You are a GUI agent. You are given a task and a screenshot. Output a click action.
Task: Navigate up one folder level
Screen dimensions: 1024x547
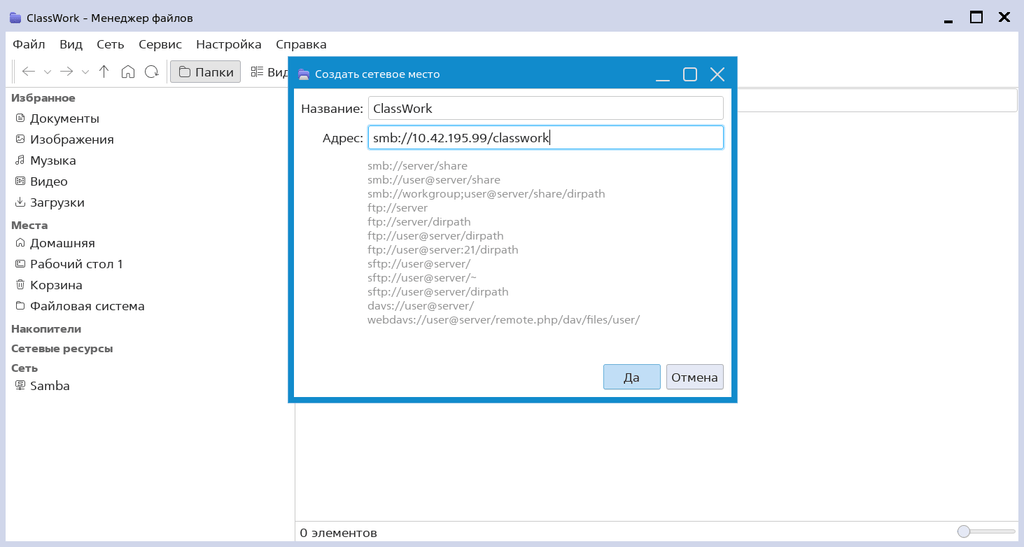click(104, 72)
